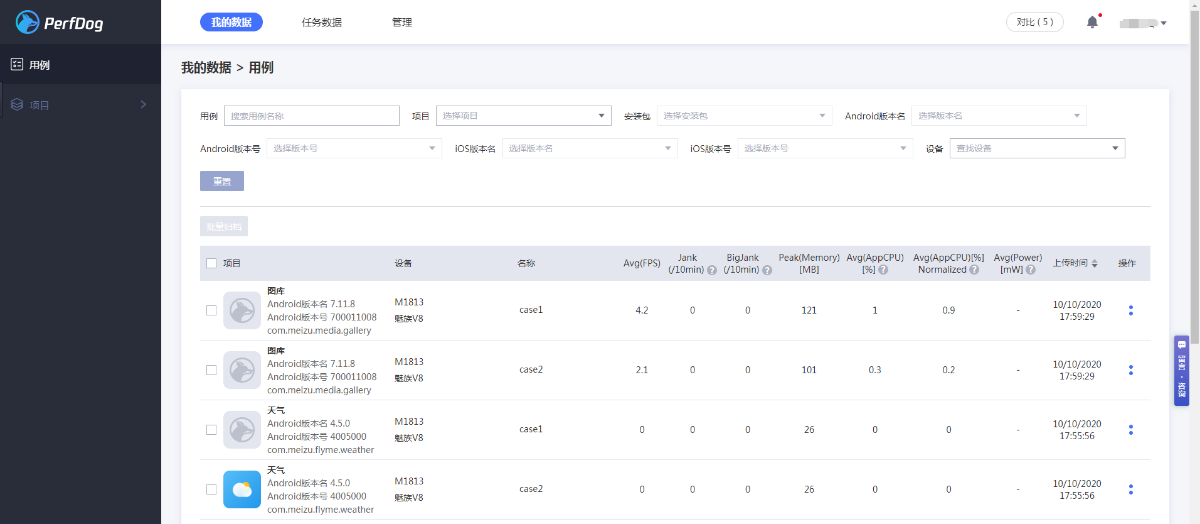Check the first gallery case1 row checkbox
Screen dimensions: 1200x524
click(211, 310)
